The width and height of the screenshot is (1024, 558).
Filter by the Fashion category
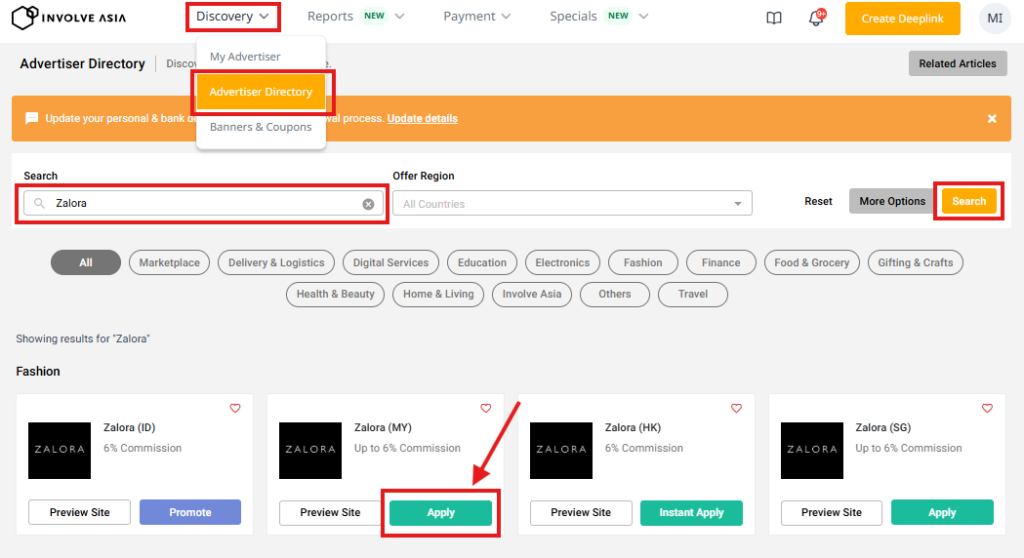click(x=643, y=263)
